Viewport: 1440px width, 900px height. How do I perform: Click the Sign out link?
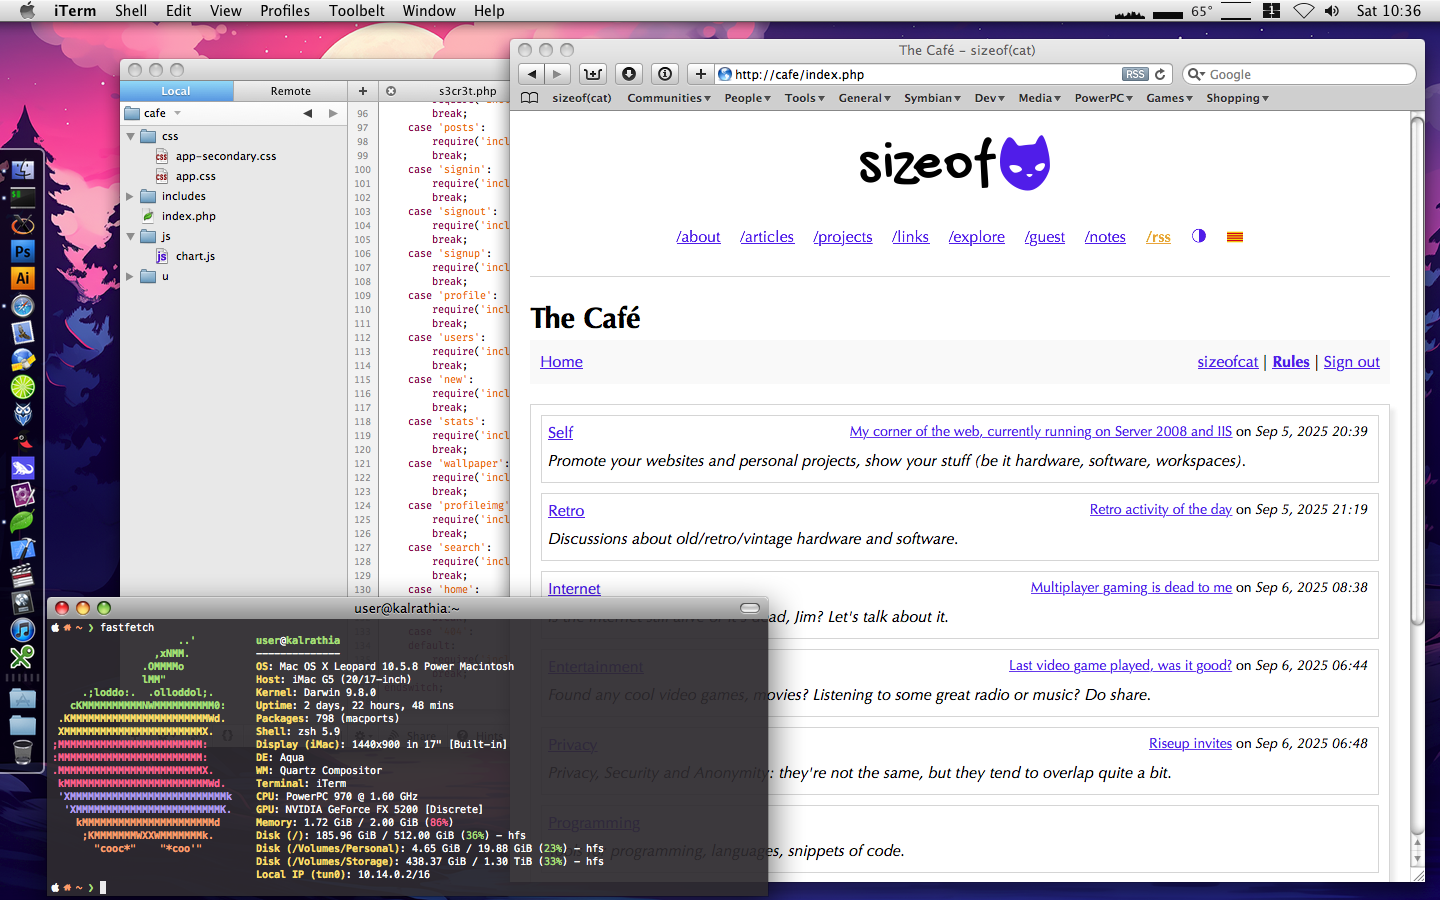click(x=1351, y=362)
